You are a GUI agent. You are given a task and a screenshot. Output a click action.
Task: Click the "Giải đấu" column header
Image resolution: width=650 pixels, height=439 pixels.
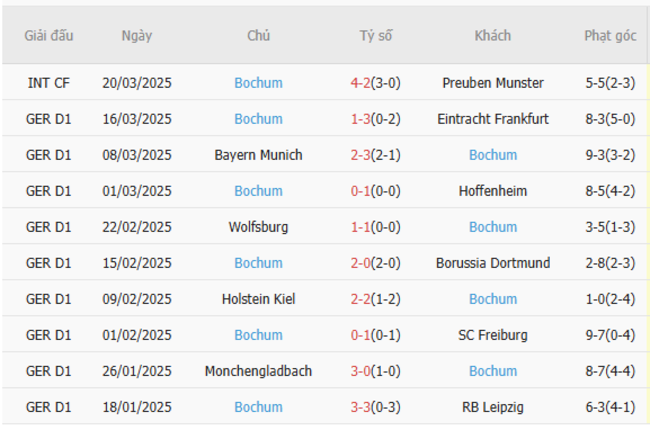49,35
